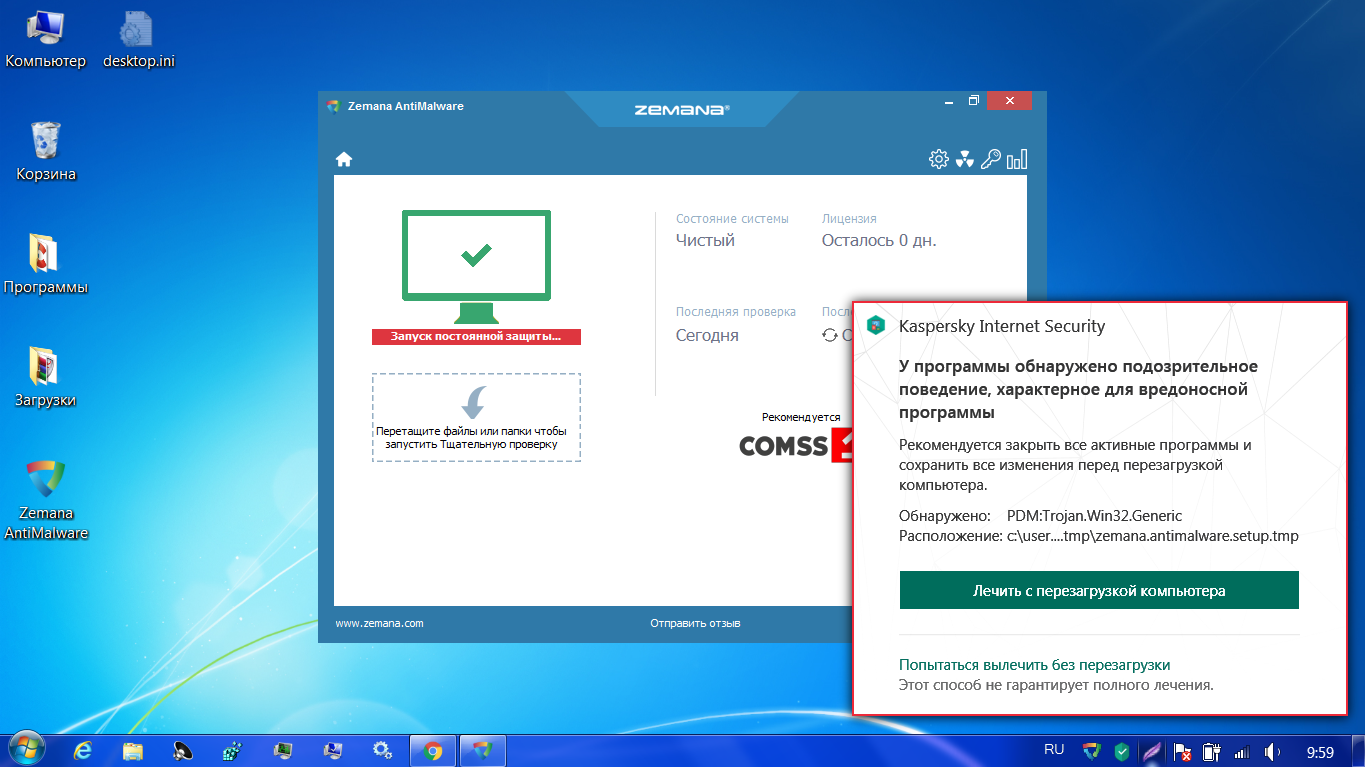Open Kaspersky green shield tray icon

1122,750
